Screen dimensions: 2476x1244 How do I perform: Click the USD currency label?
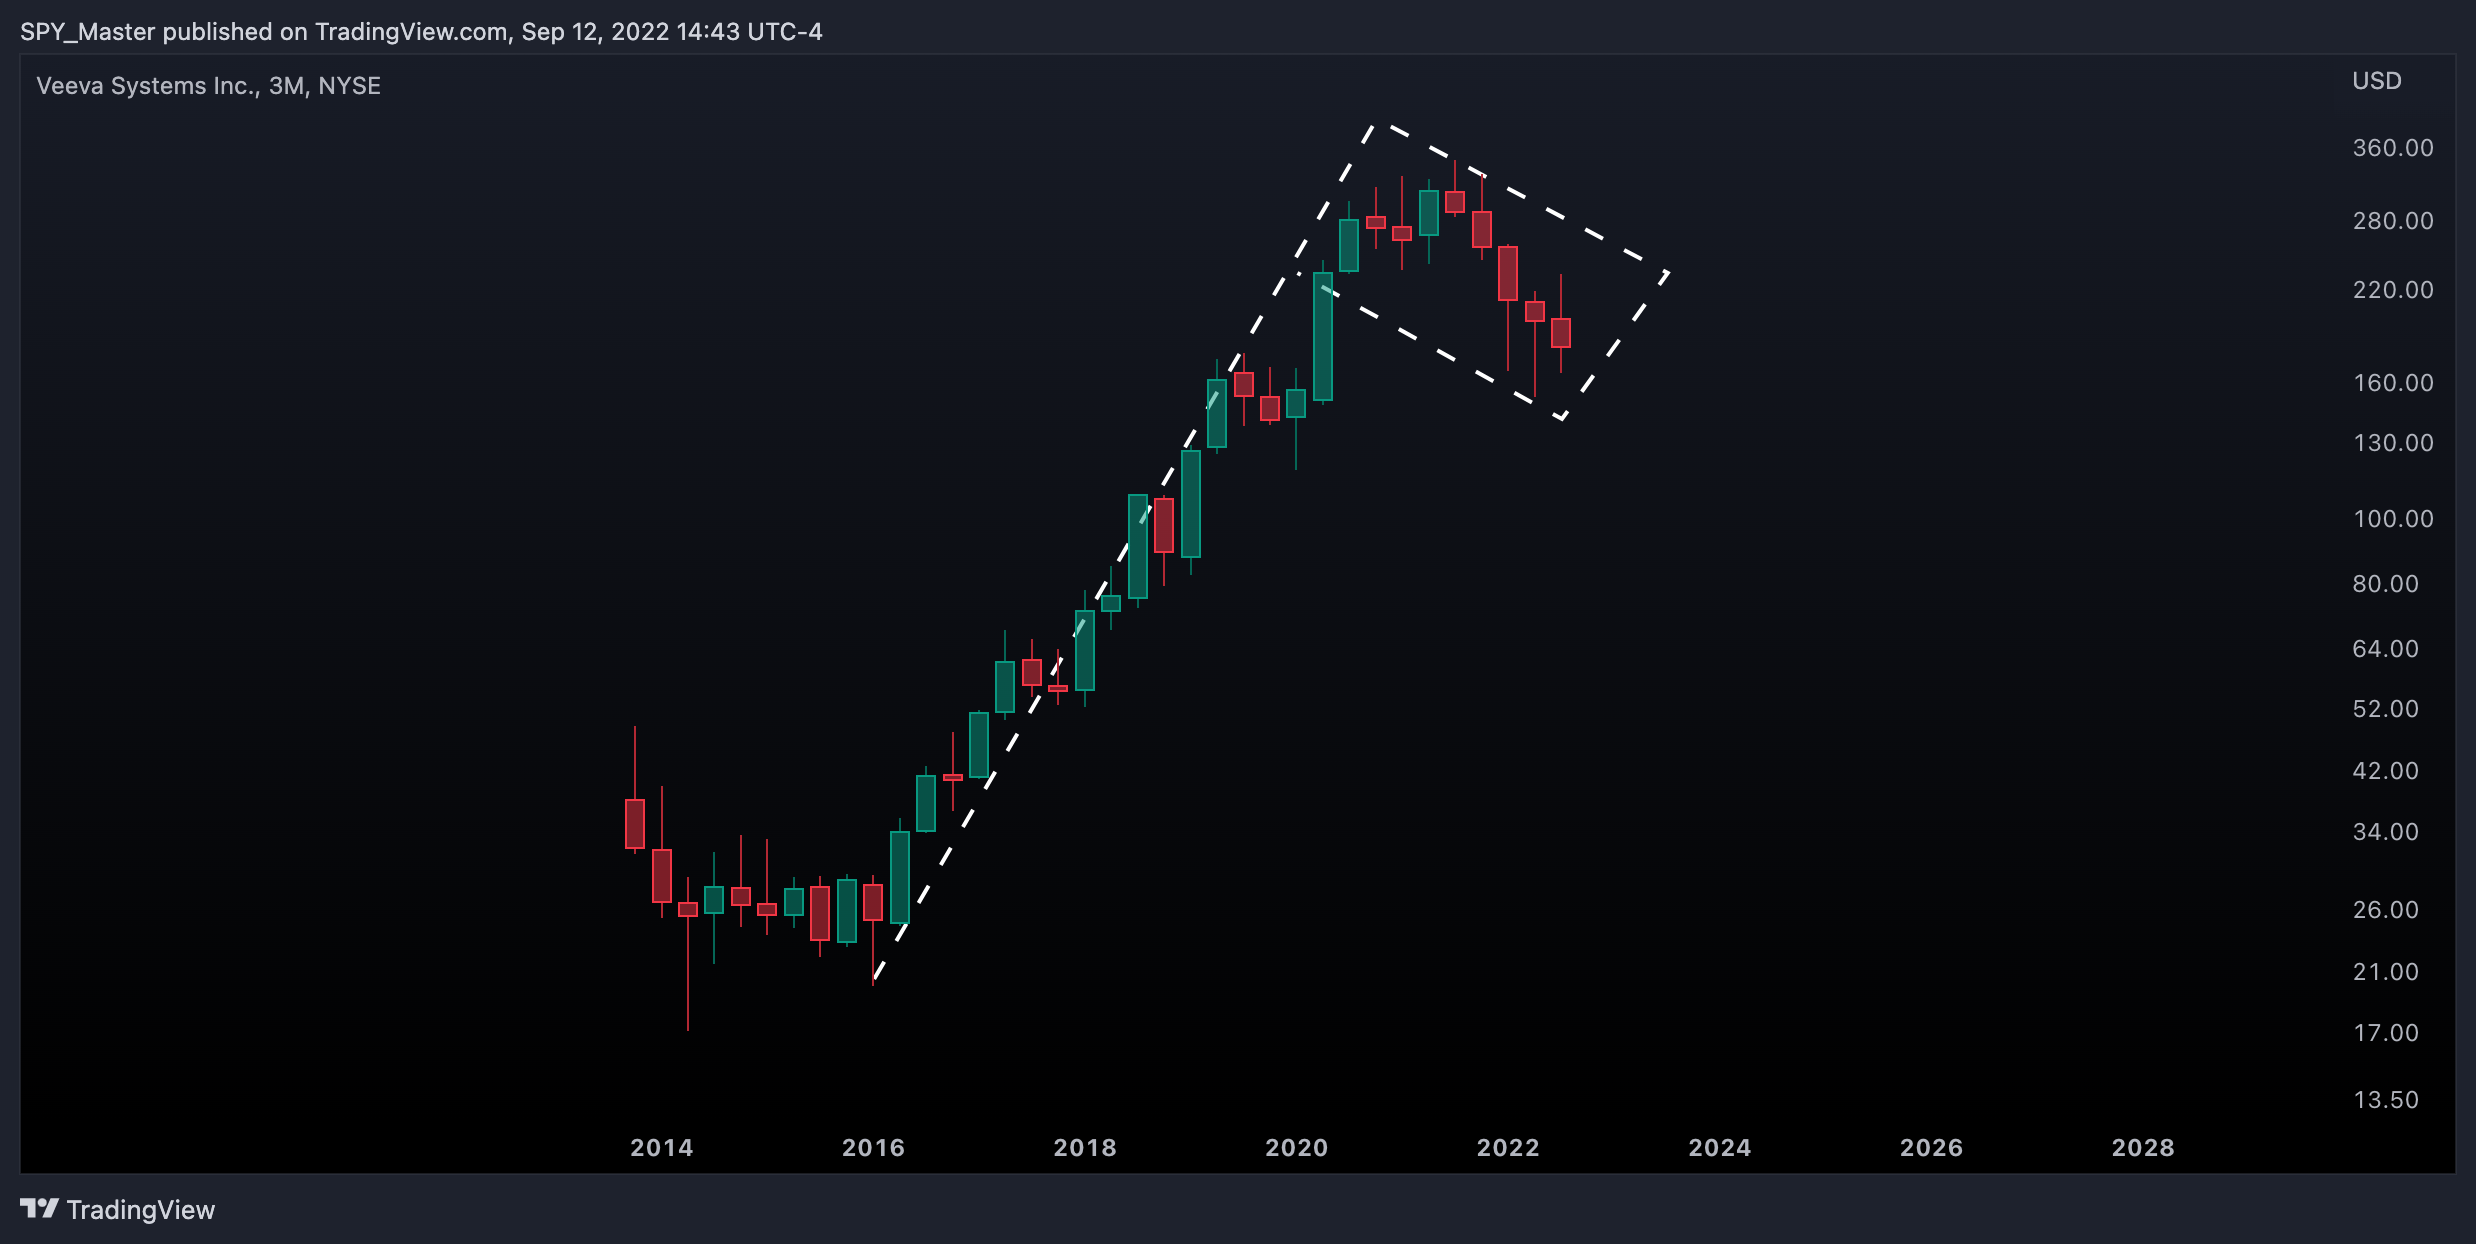(x=2377, y=81)
